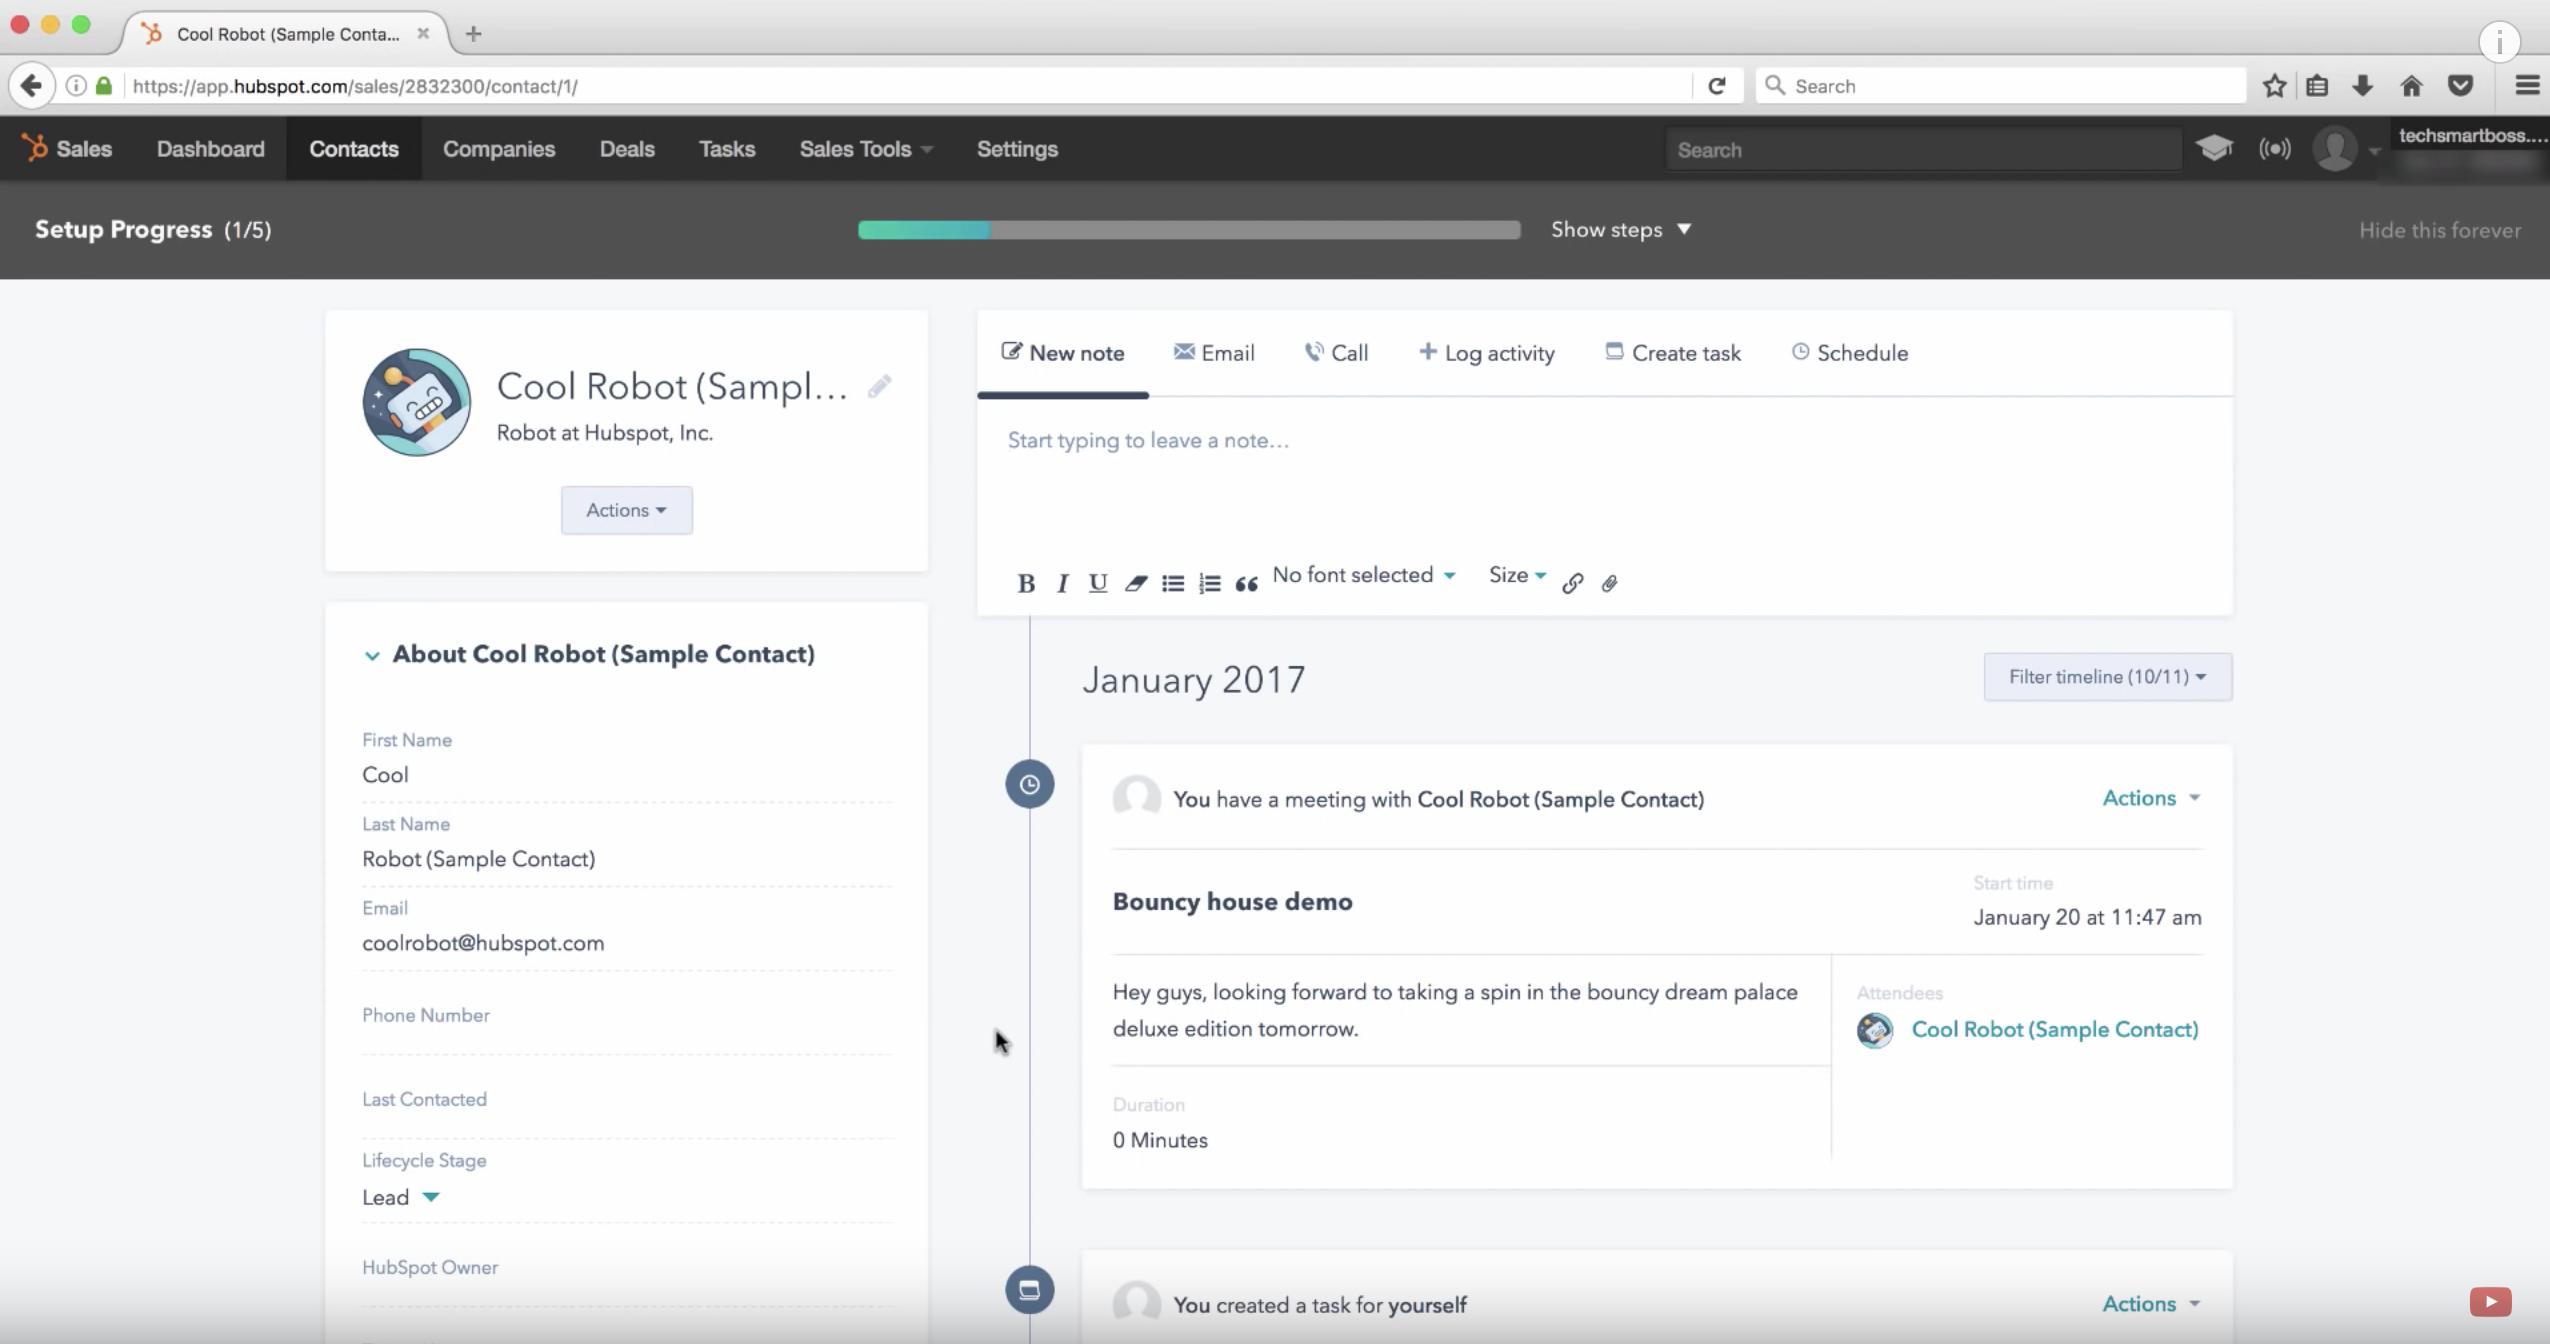The height and width of the screenshot is (1344, 2550).
Task: Open the Deals menu item
Action: coord(627,149)
